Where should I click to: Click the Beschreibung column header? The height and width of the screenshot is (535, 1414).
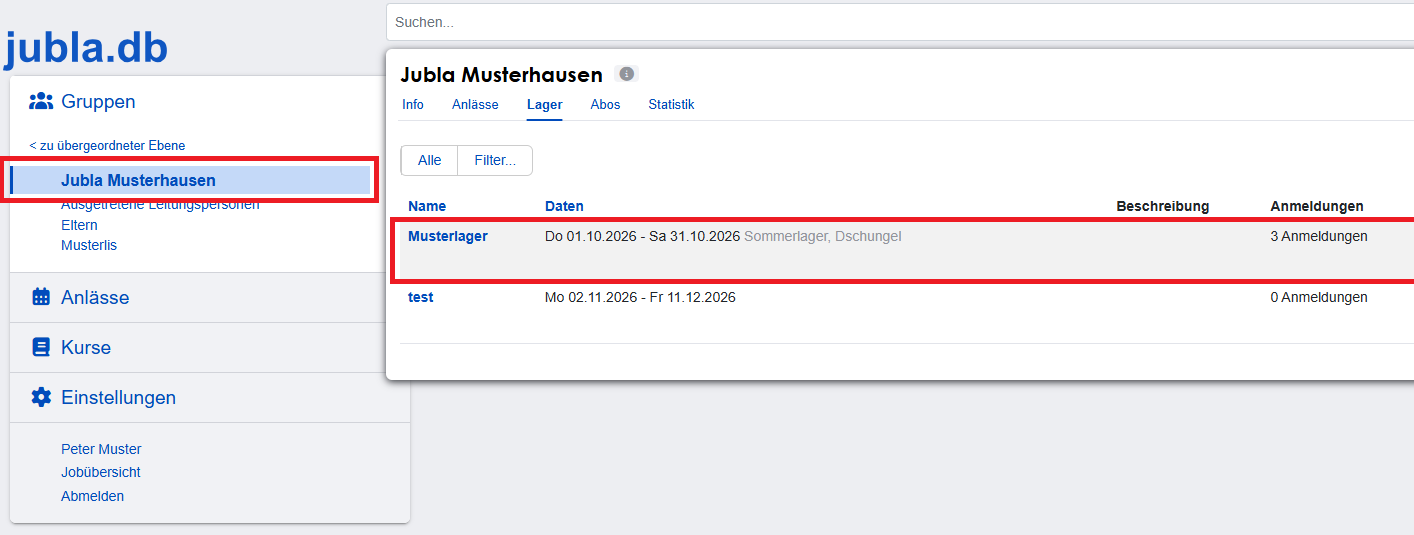coord(1163,206)
